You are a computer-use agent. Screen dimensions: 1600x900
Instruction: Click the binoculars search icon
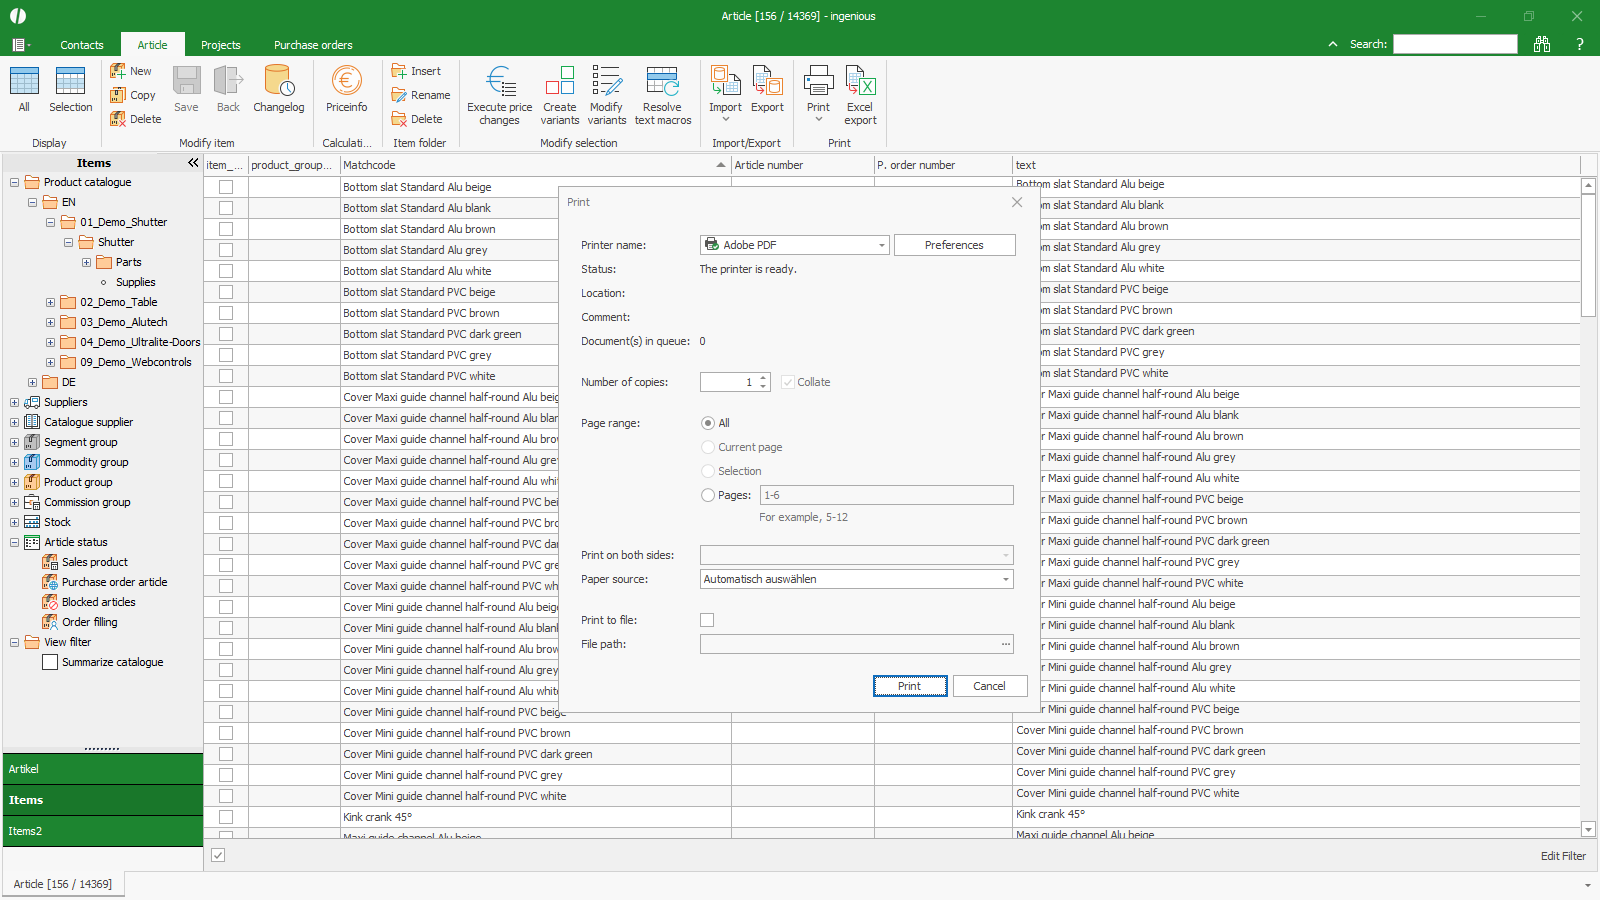[1541, 44]
